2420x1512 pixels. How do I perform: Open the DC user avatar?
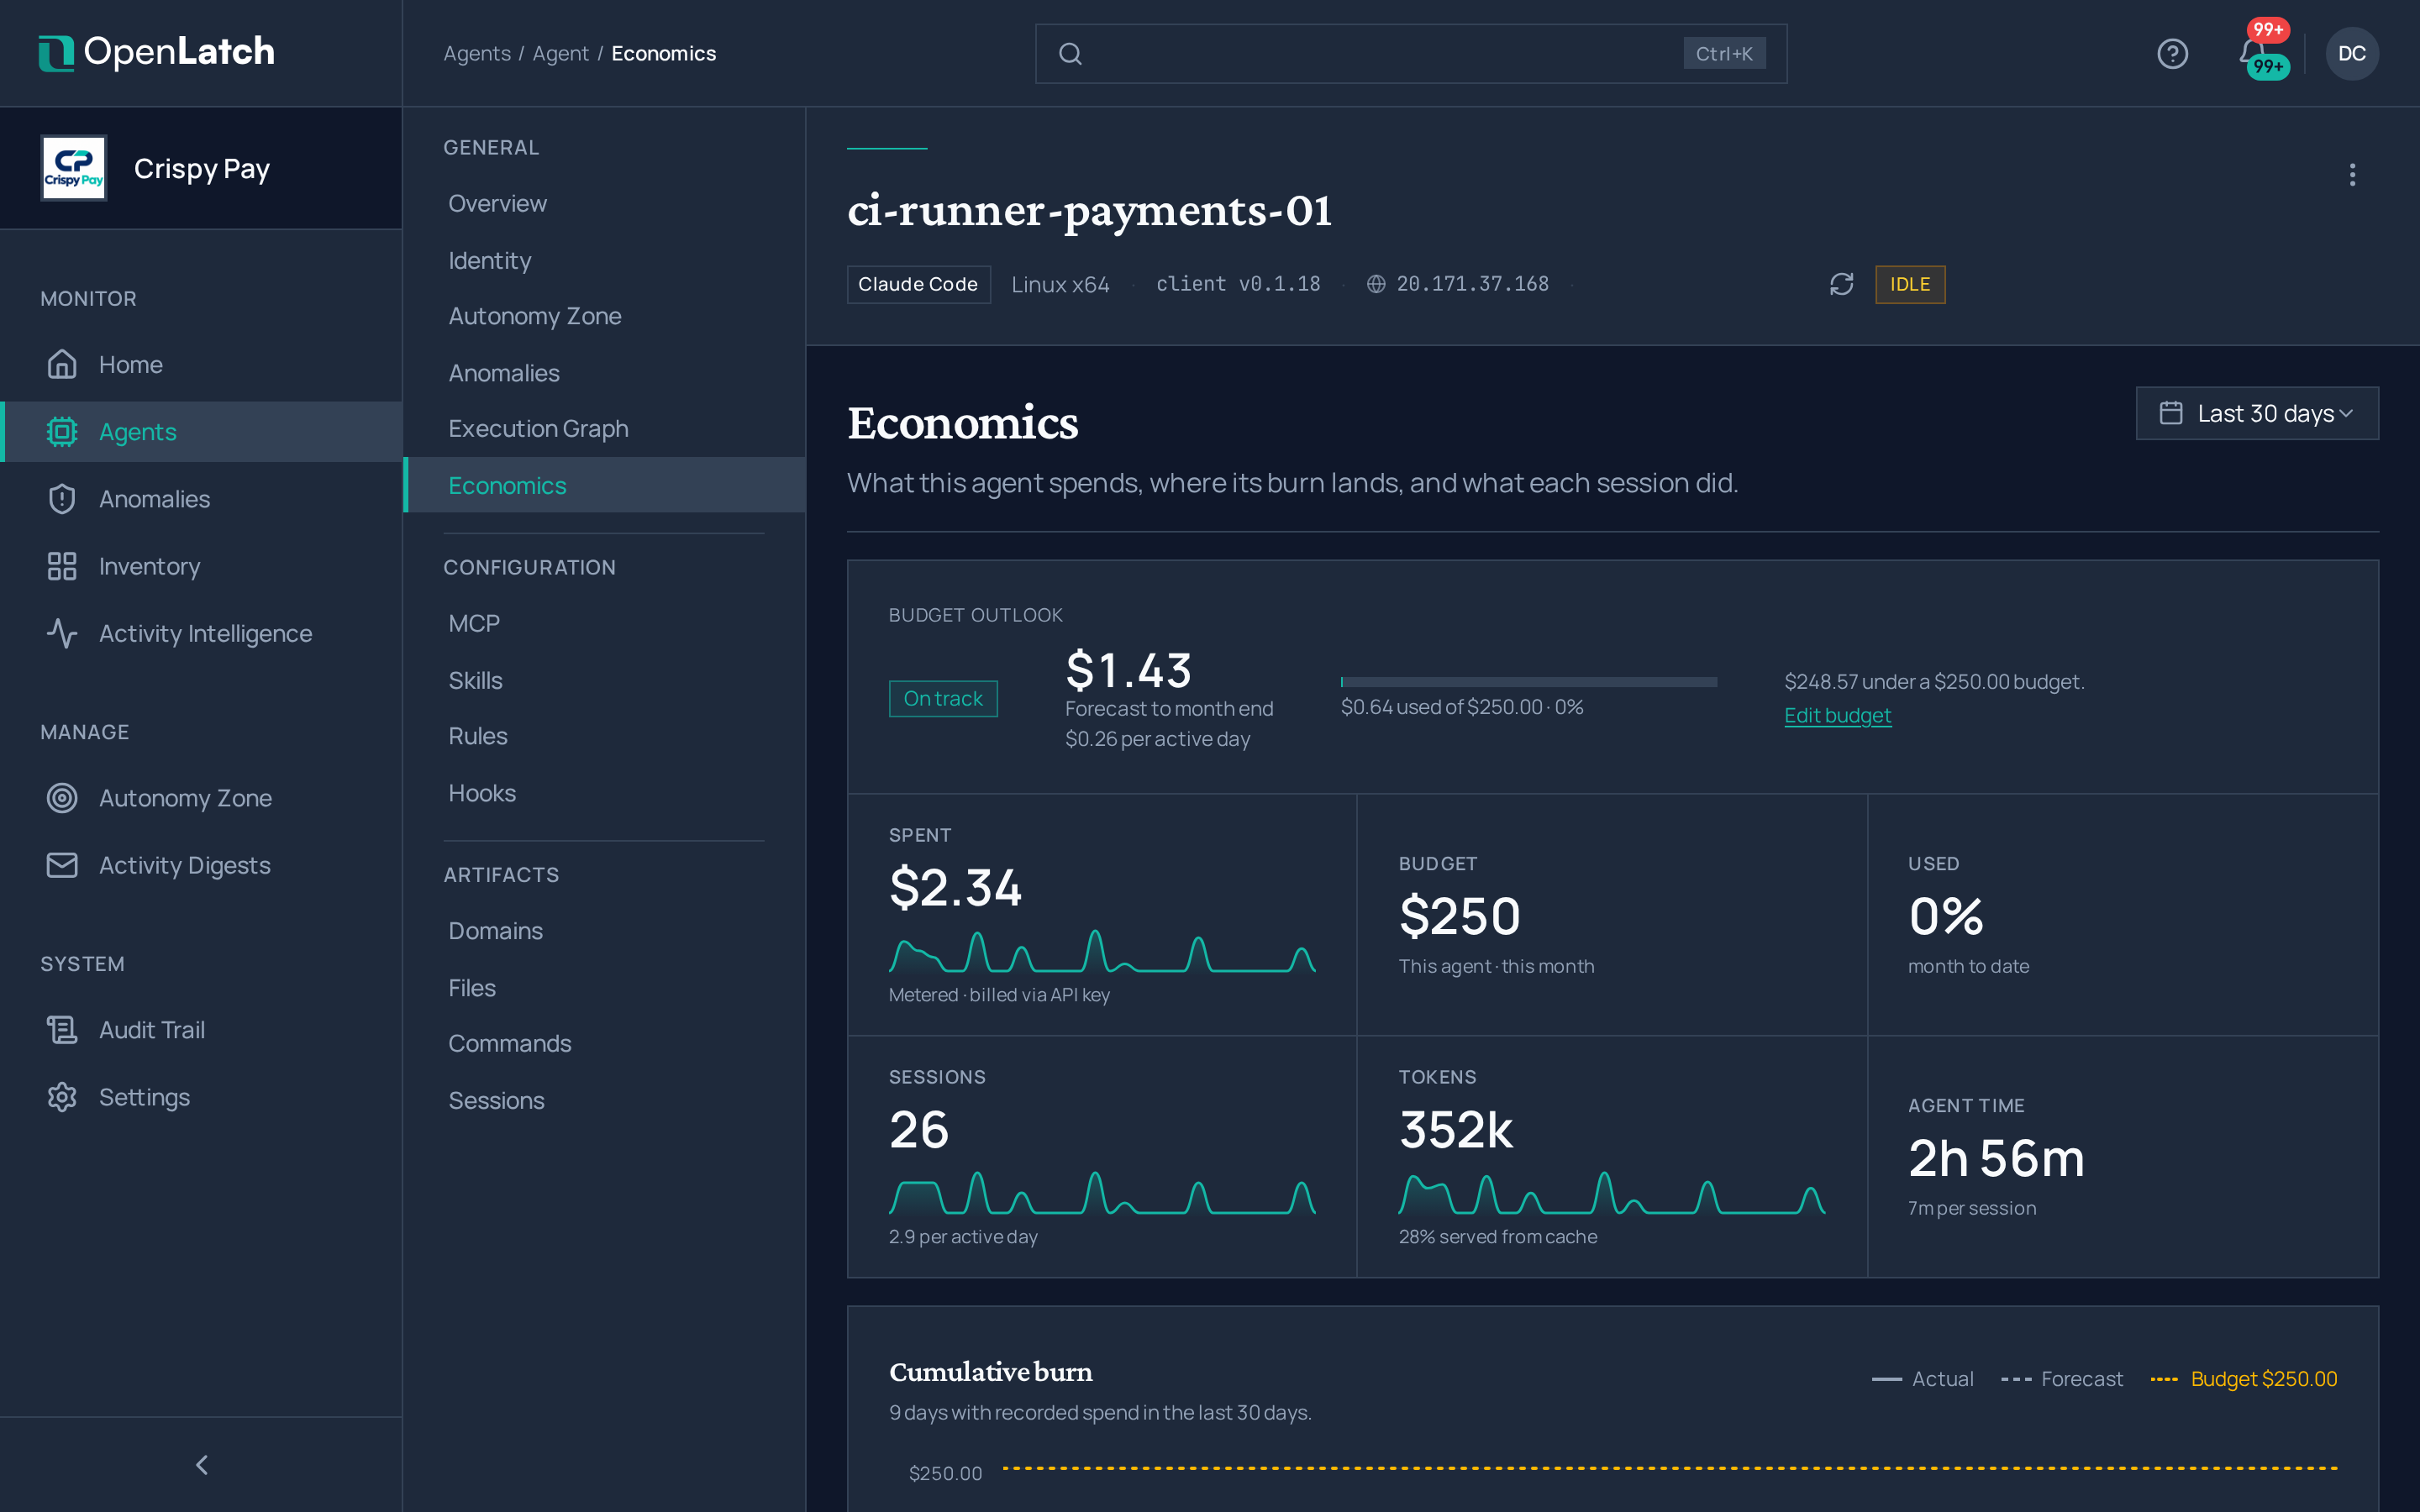click(x=2352, y=53)
